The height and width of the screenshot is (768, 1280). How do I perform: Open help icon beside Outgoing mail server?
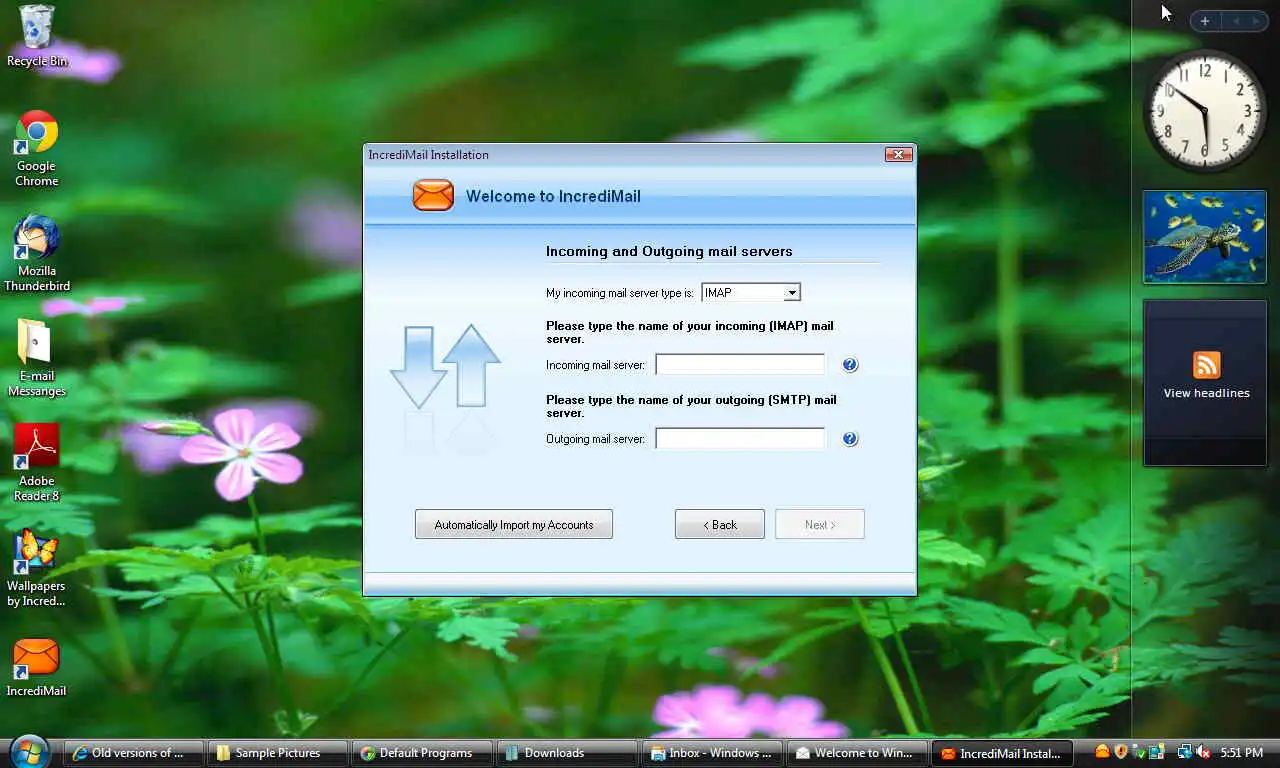tap(850, 439)
